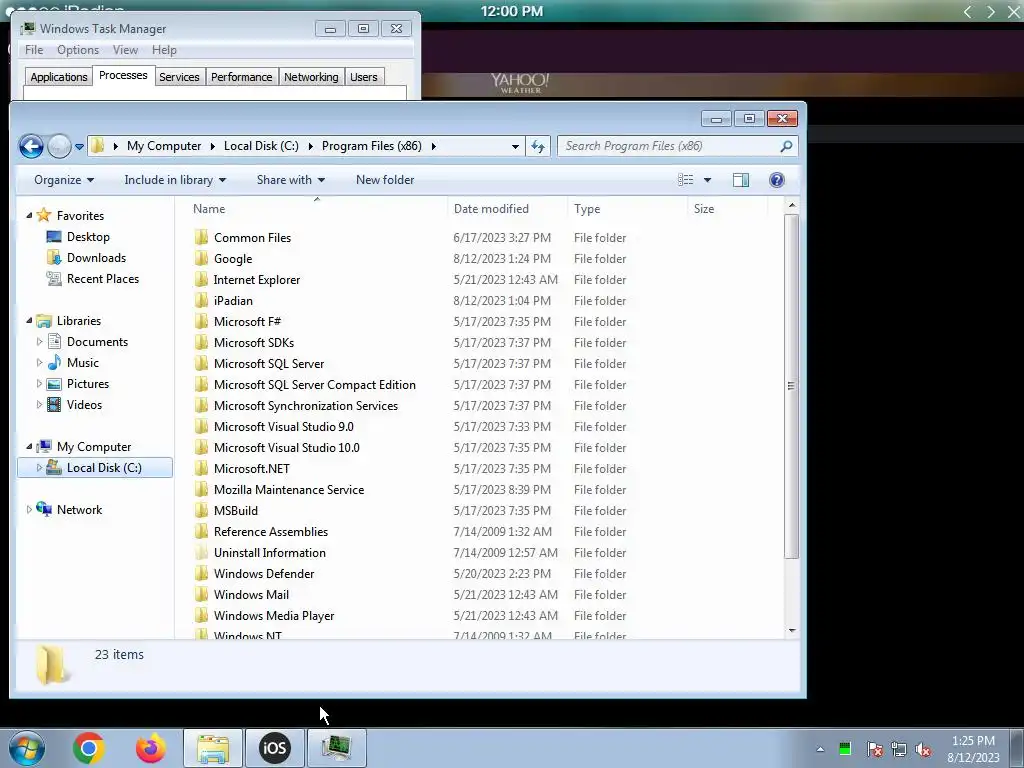Select the Mozilla Maintenance Service folder icon
Screen dimensions: 1024x768
[x=201, y=489]
